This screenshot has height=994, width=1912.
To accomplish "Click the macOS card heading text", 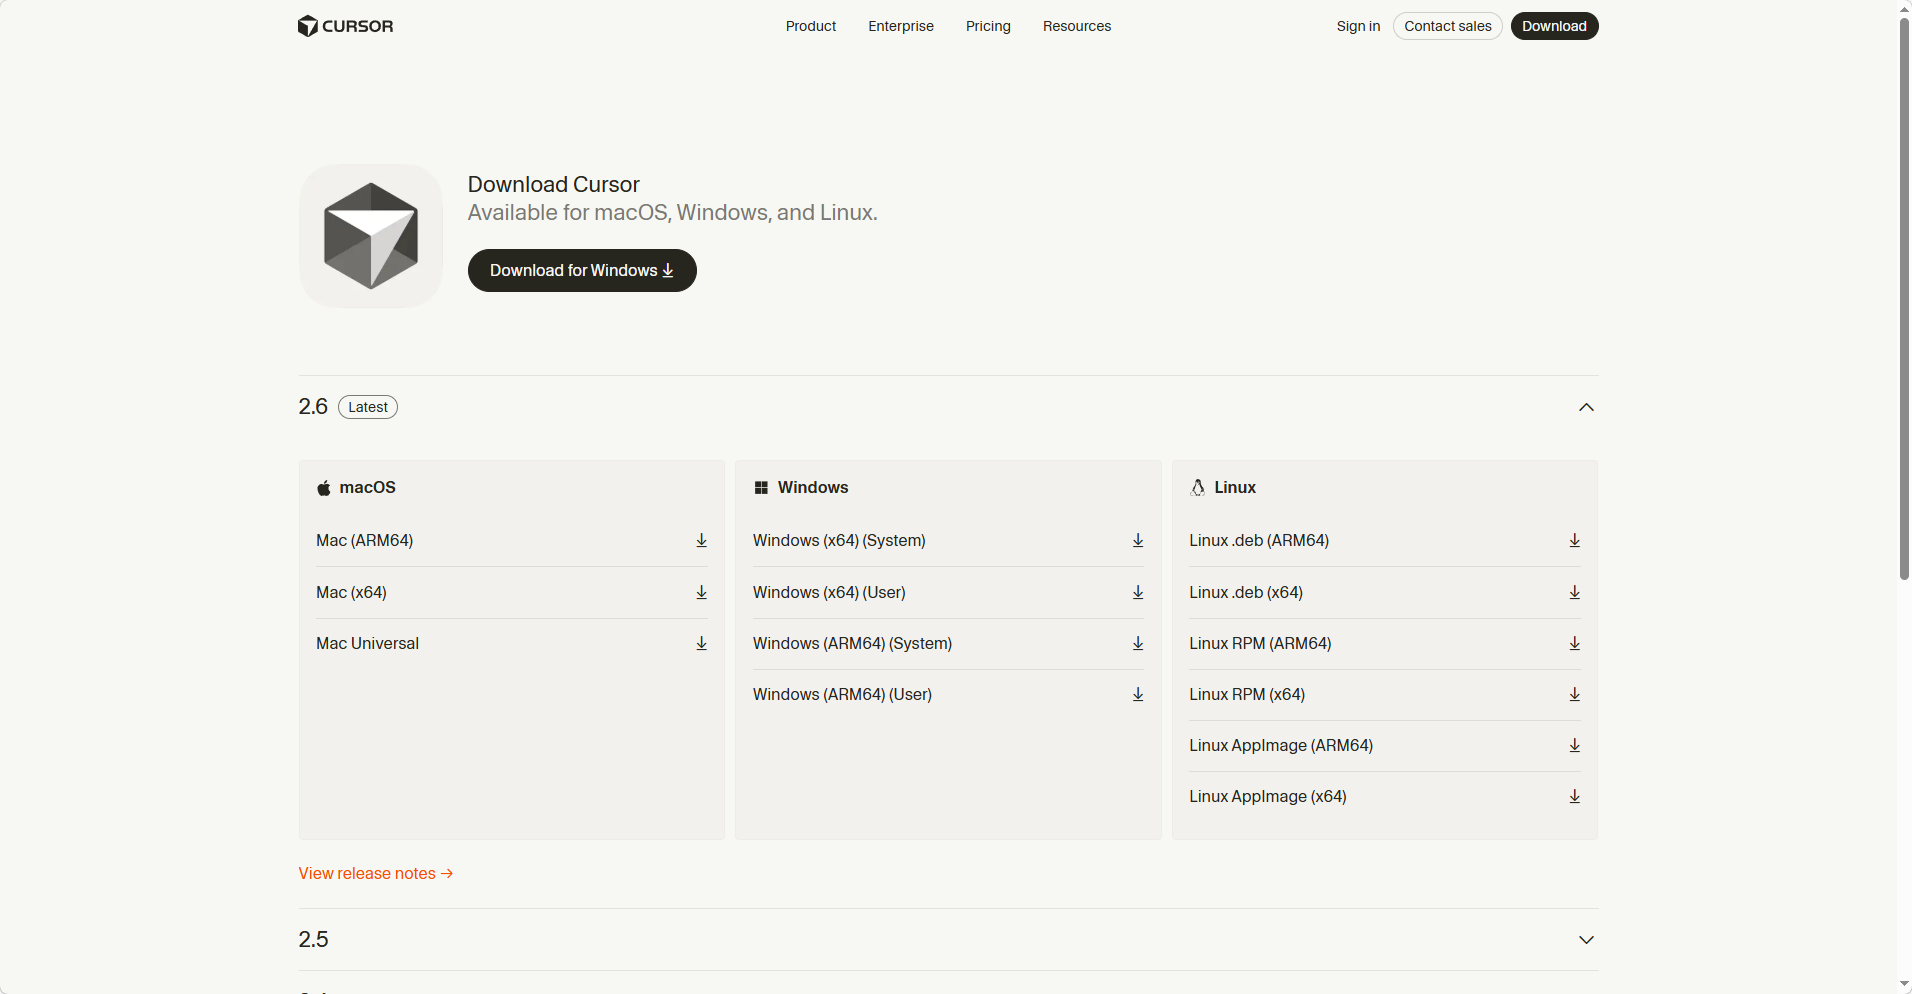I will [x=368, y=488].
